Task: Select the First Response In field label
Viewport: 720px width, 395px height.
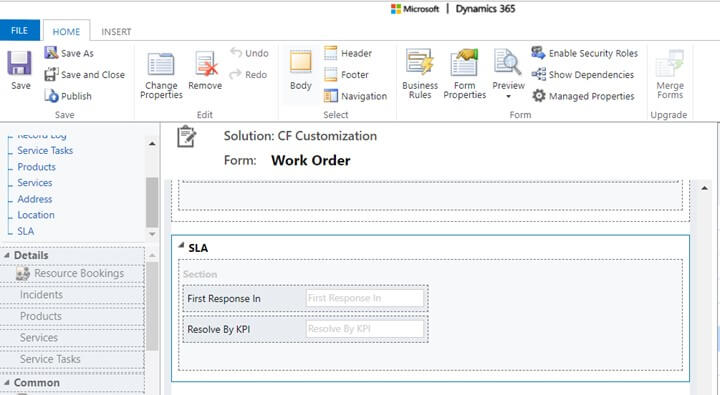Action: click(x=224, y=299)
